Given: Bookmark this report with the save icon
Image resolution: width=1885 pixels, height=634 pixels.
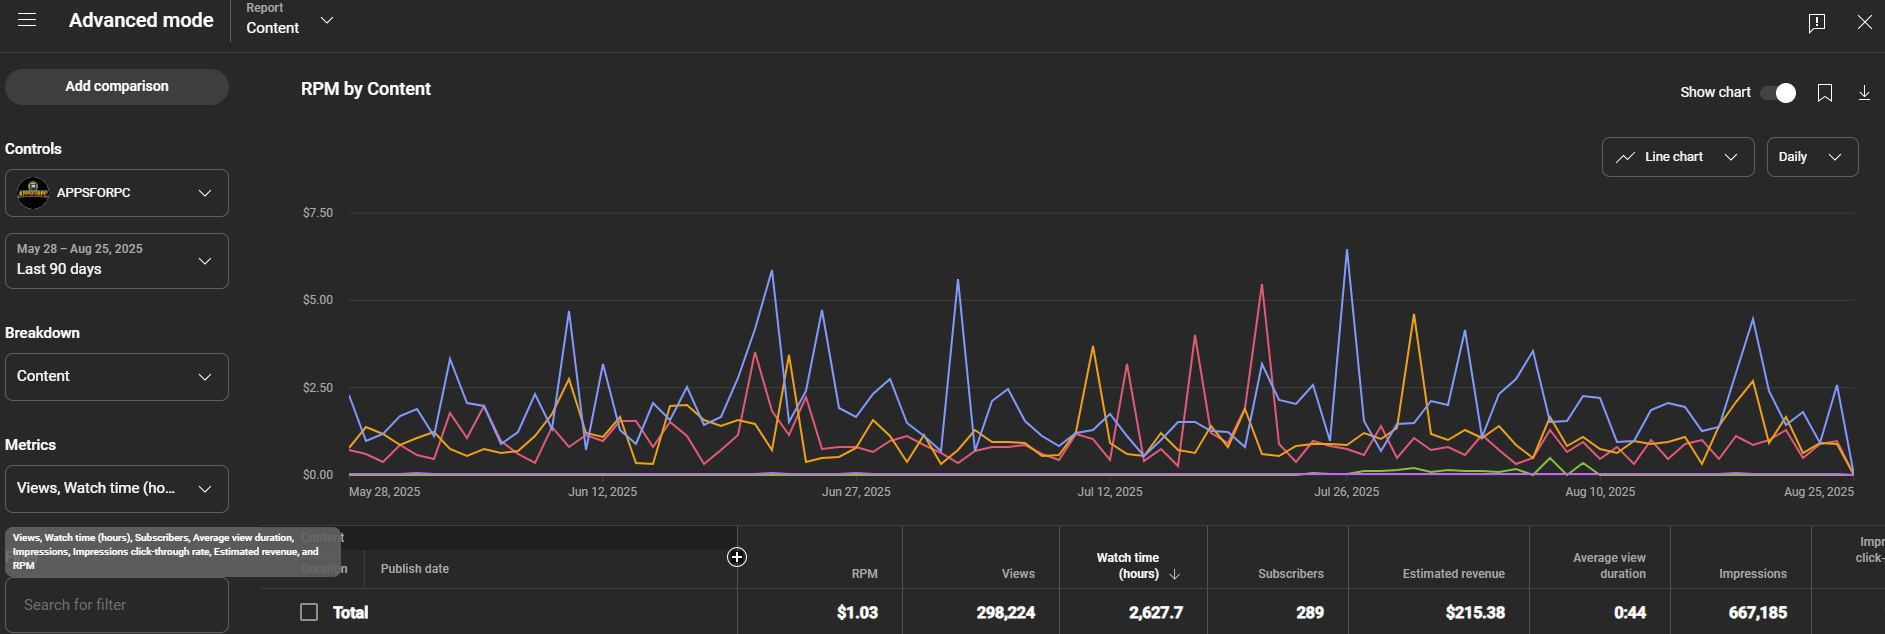Looking at the screenshot, I should [1825, 93].
